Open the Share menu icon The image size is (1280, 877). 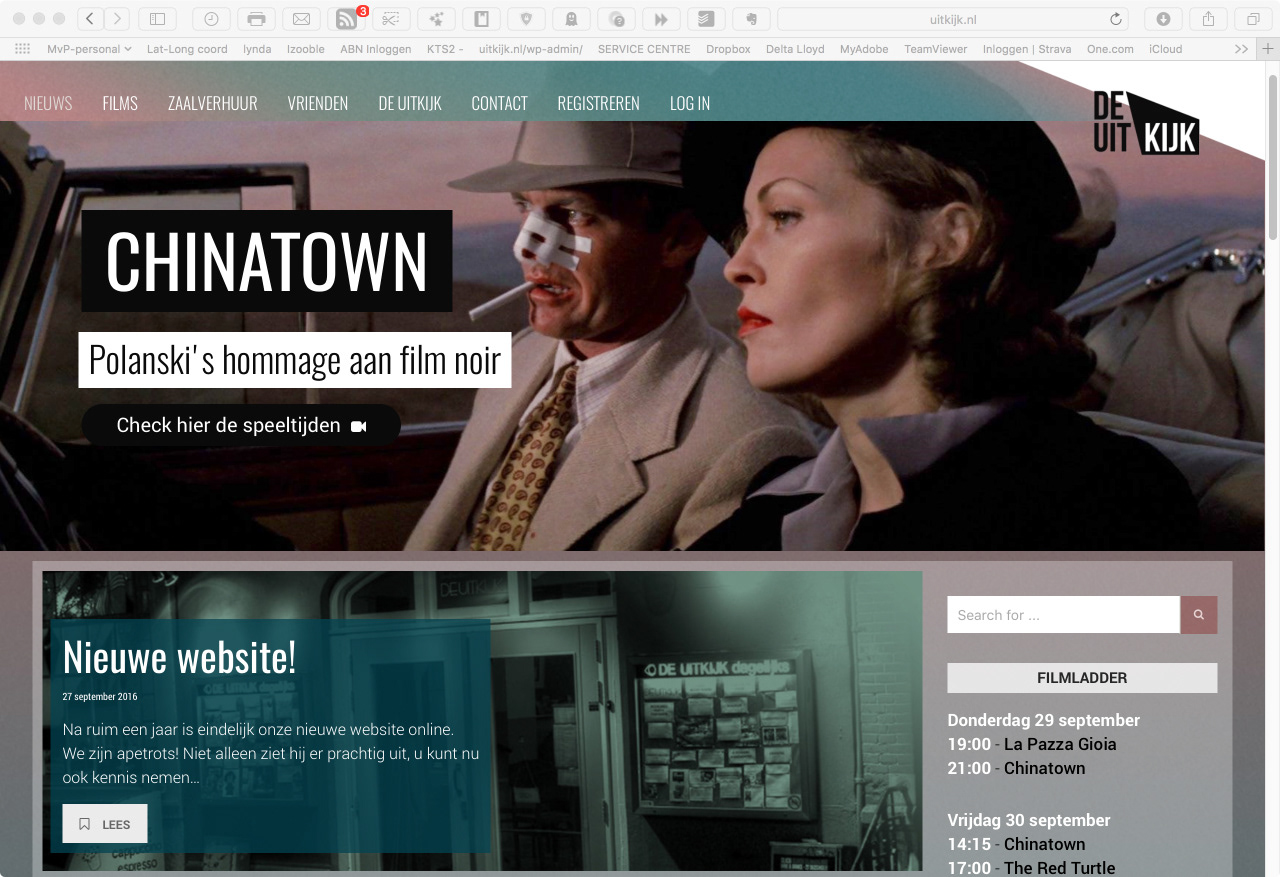coord(1208,19)
